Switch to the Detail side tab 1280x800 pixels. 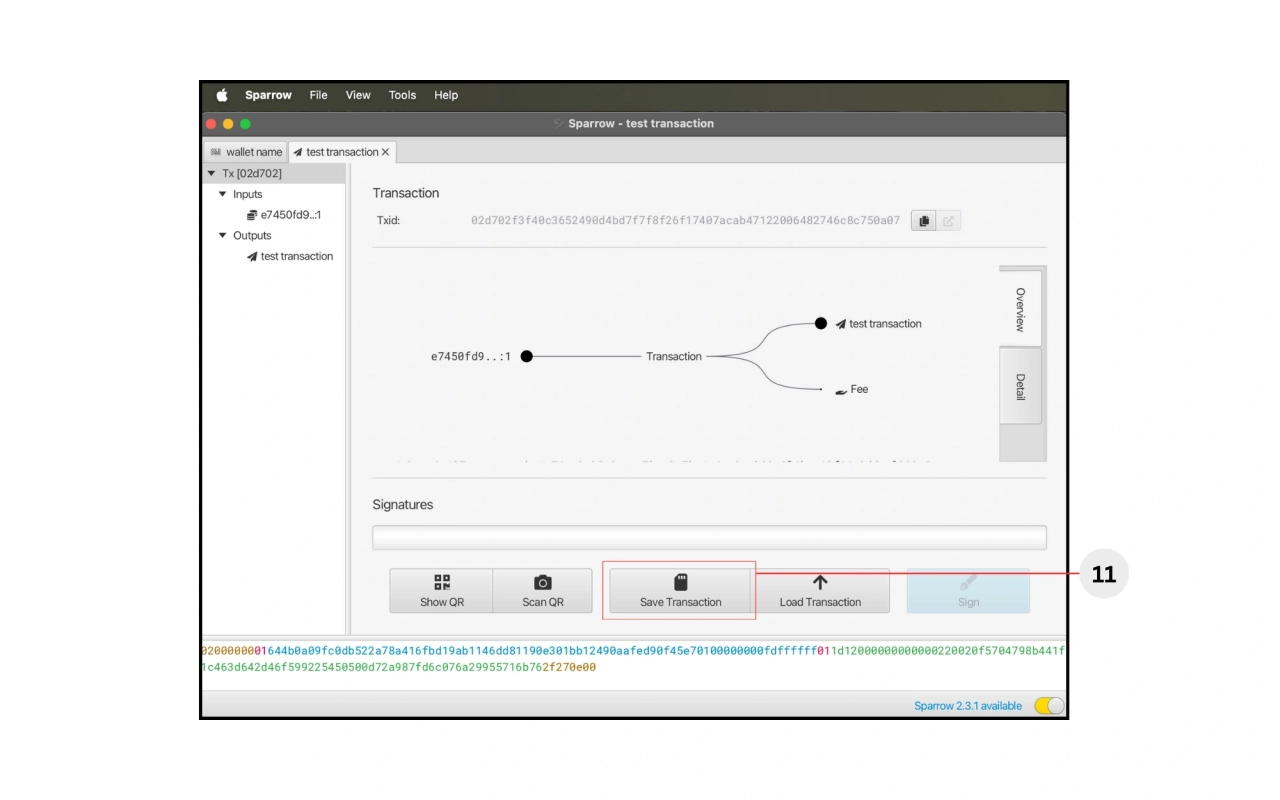point(1020,386)
